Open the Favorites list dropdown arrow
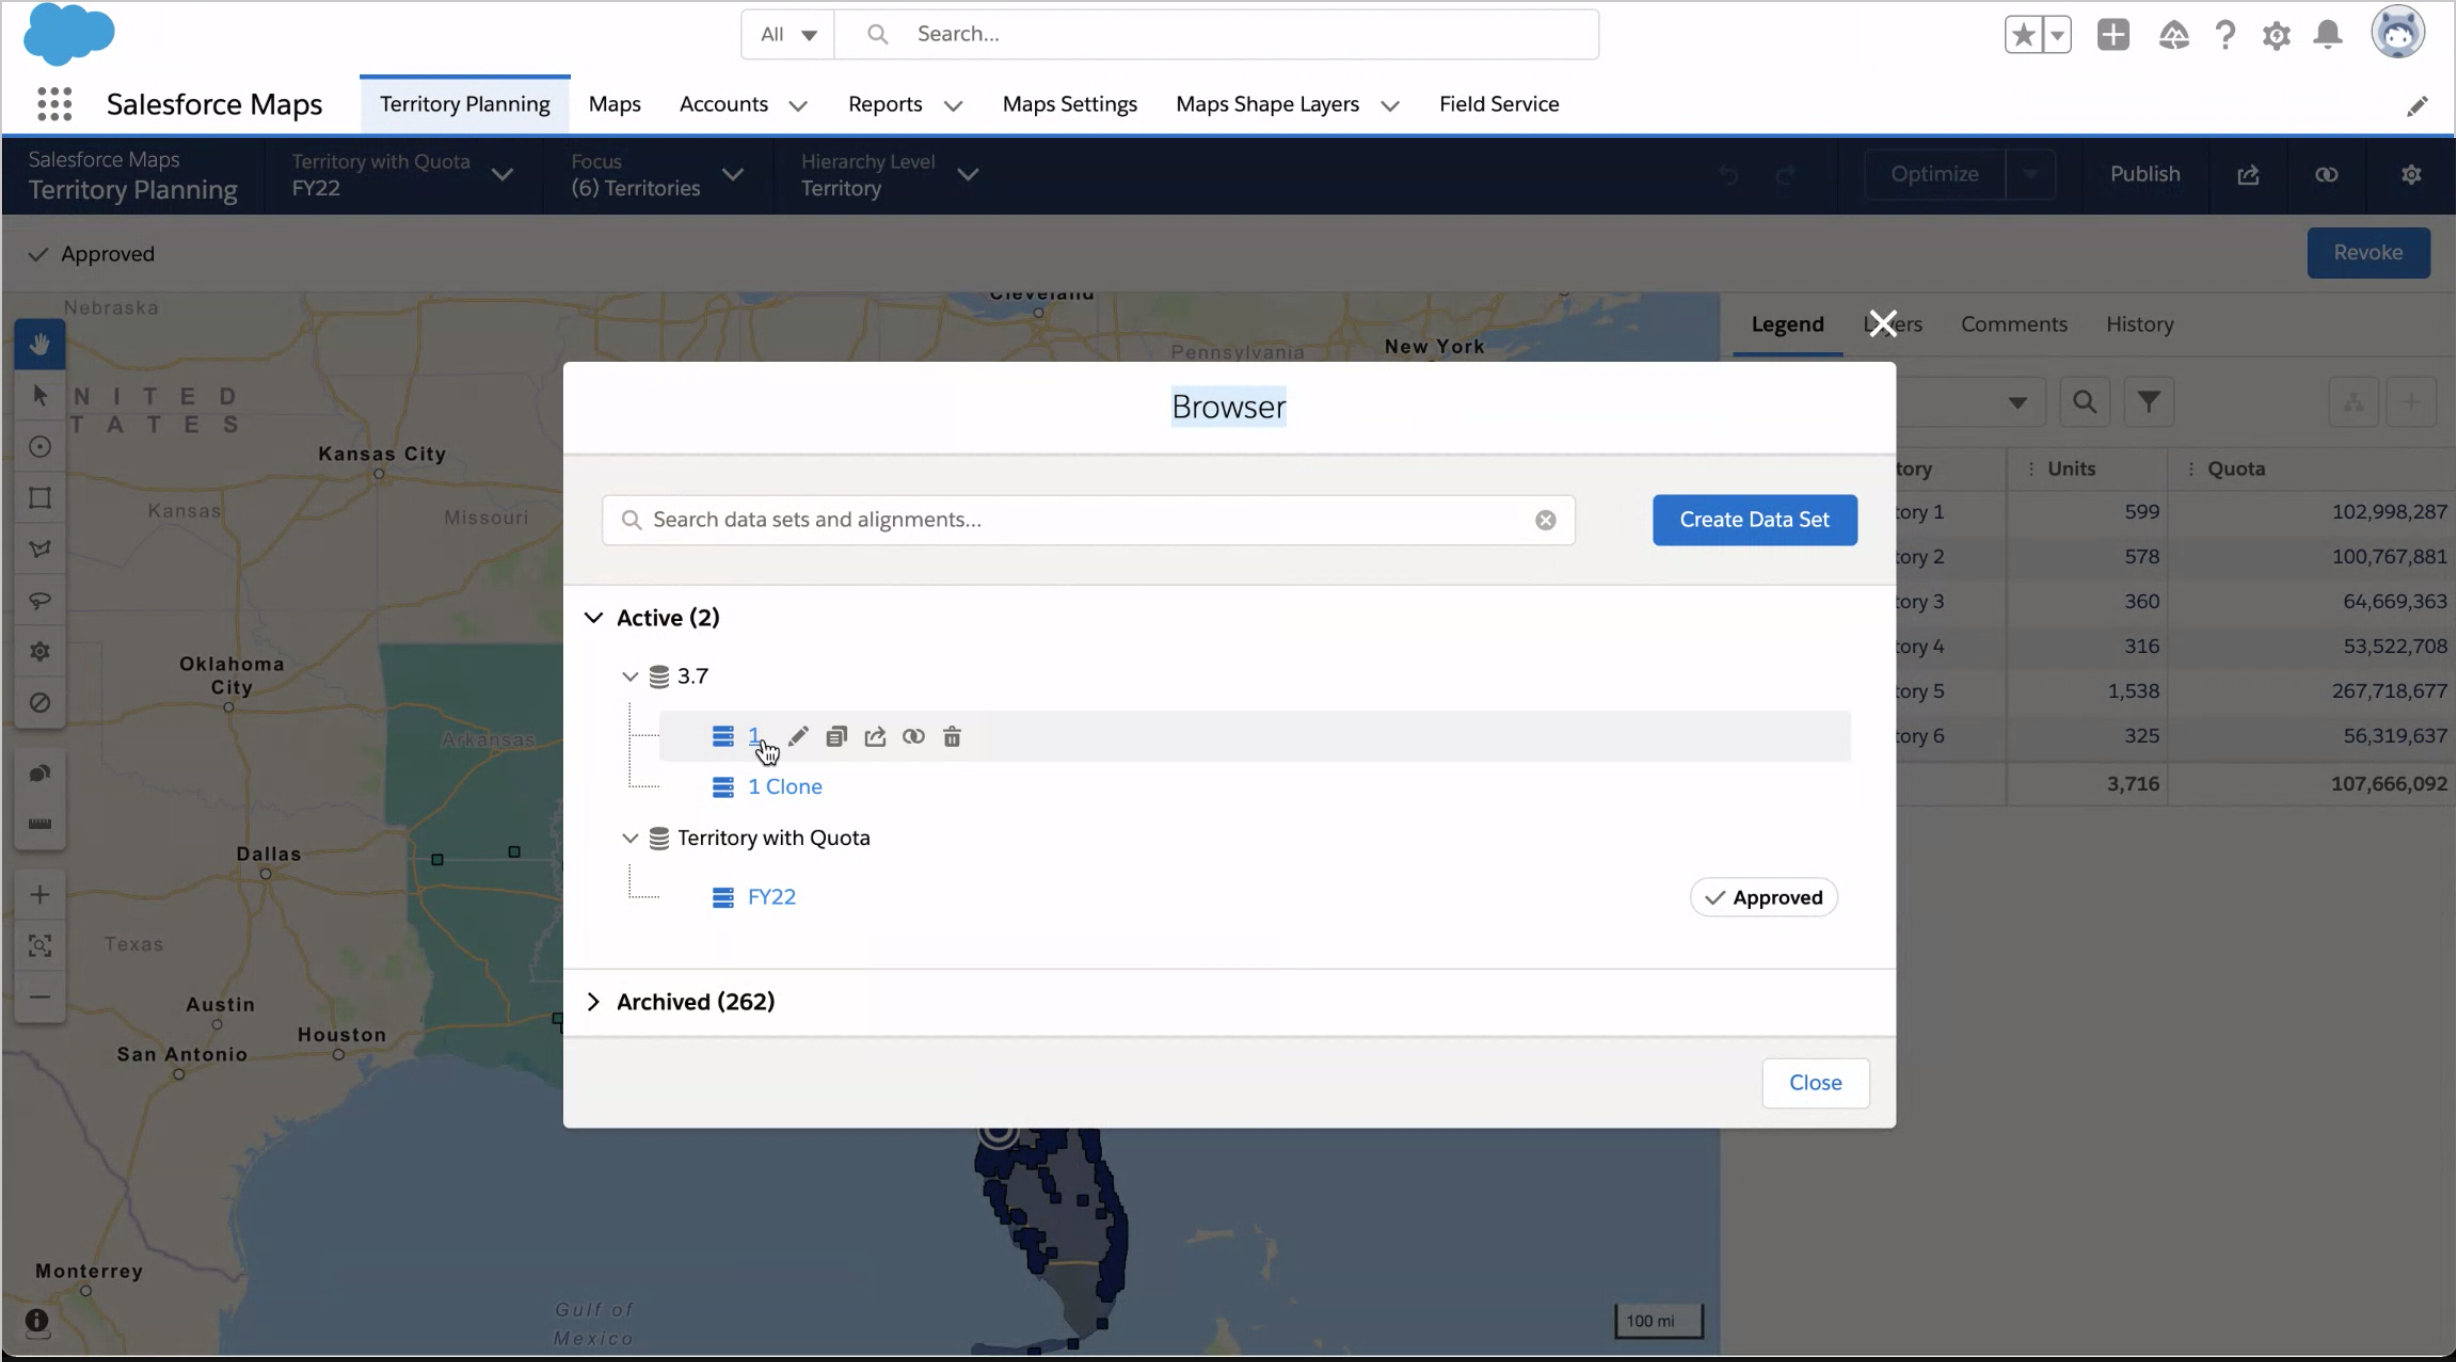This screenshot has width=2456, height=1362. pyautogui.click(x=2057, y=35)
